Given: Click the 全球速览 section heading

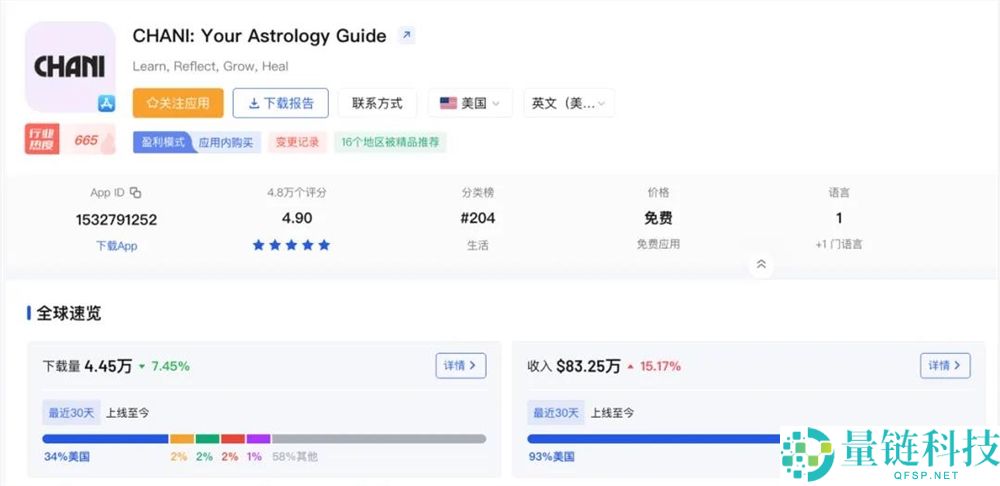Looking at the screenshot, I should [x=68, y=313].
